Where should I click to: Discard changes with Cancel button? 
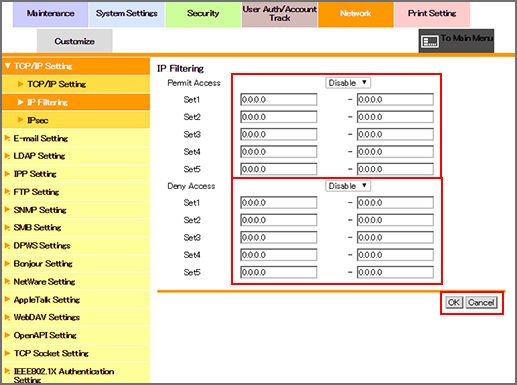[x=481, y=302]
